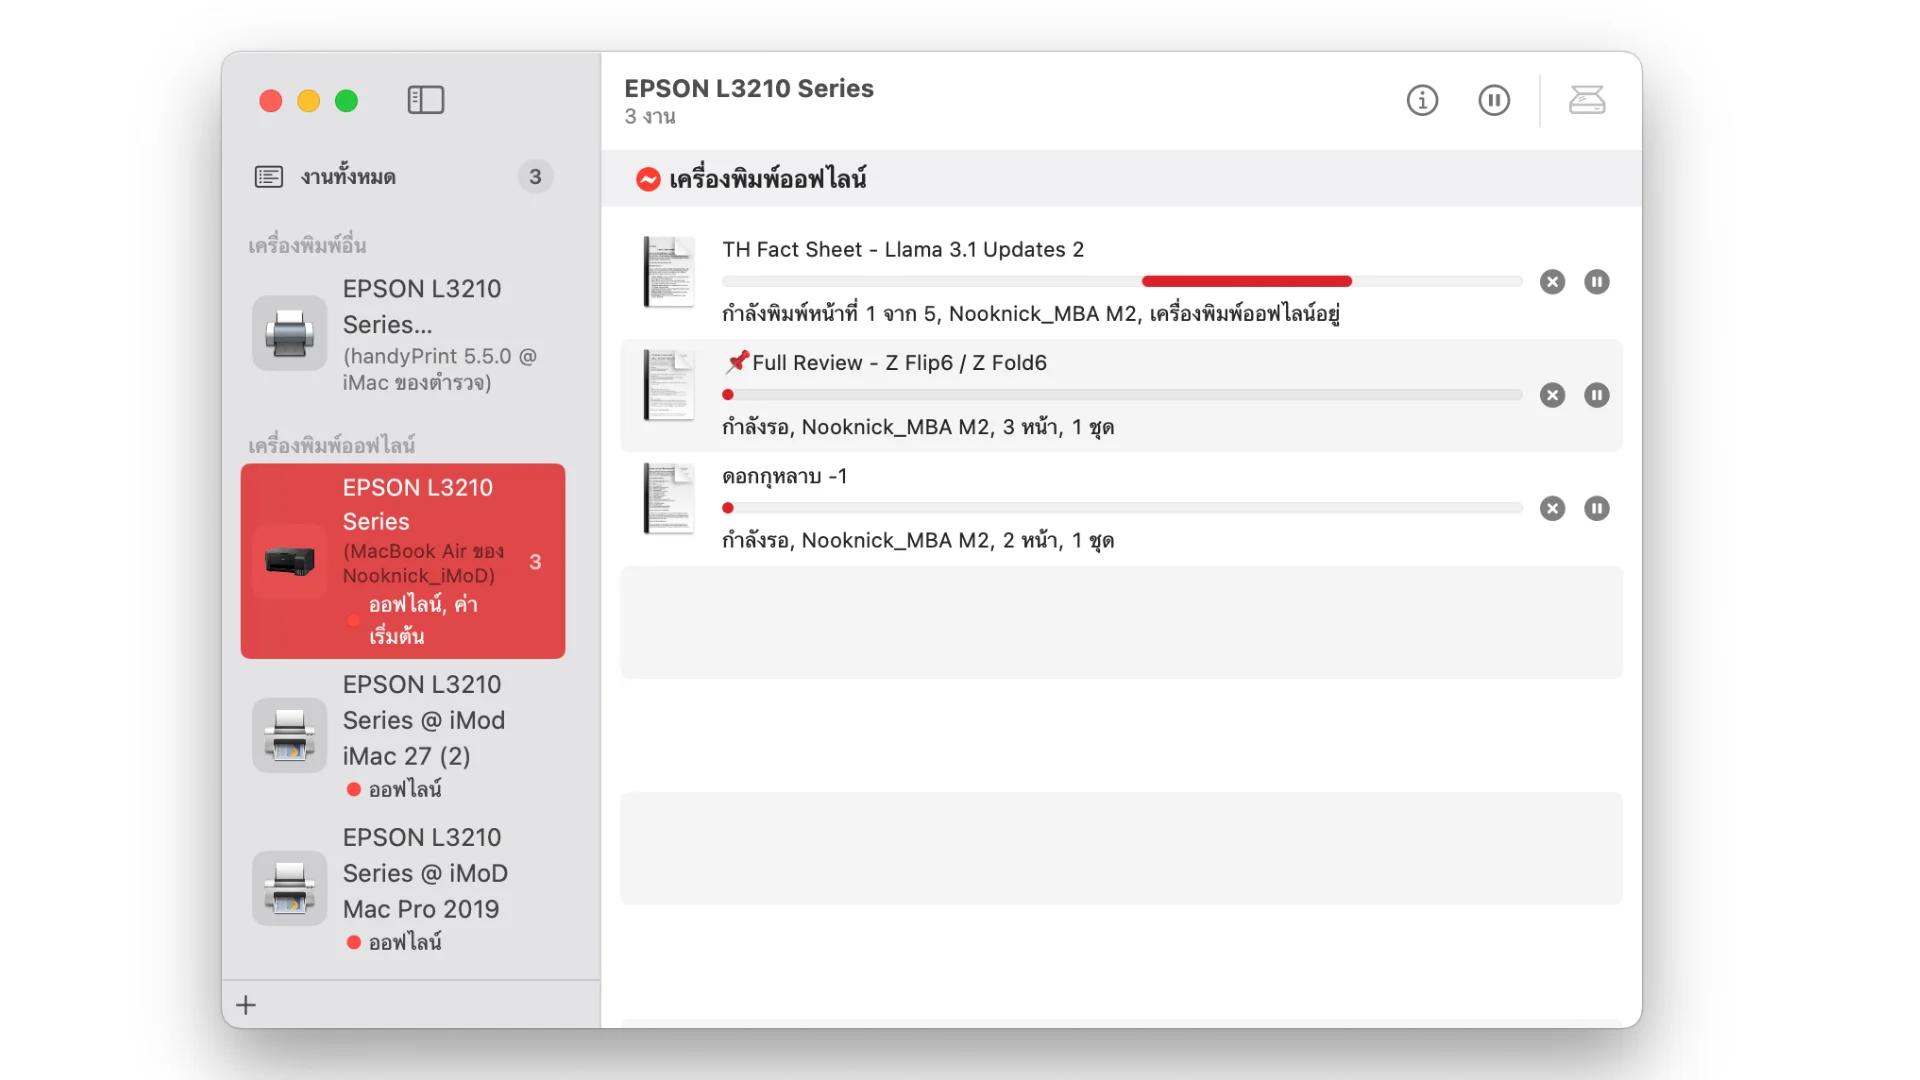This screenshot has width=1920, height=1080.
Task: Pause the ดอกกุหลาบ -1 print job
Action: tap(1596, 509)
